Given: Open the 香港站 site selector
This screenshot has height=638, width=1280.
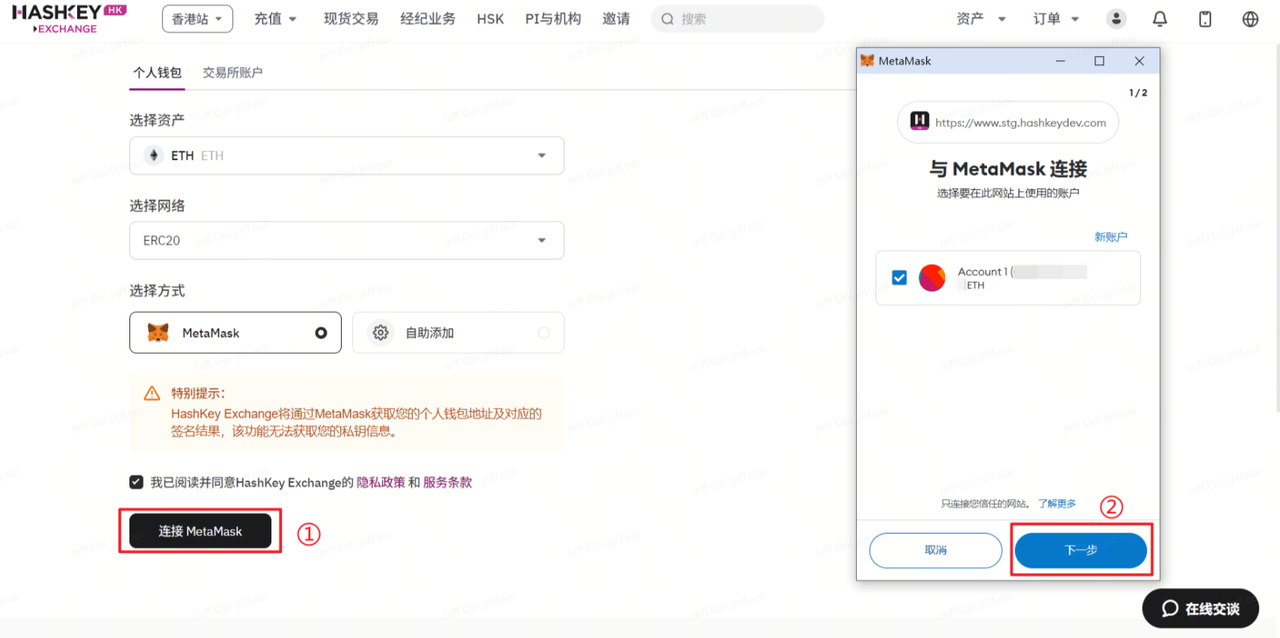Looking at the screenshot, I should 197,19.
